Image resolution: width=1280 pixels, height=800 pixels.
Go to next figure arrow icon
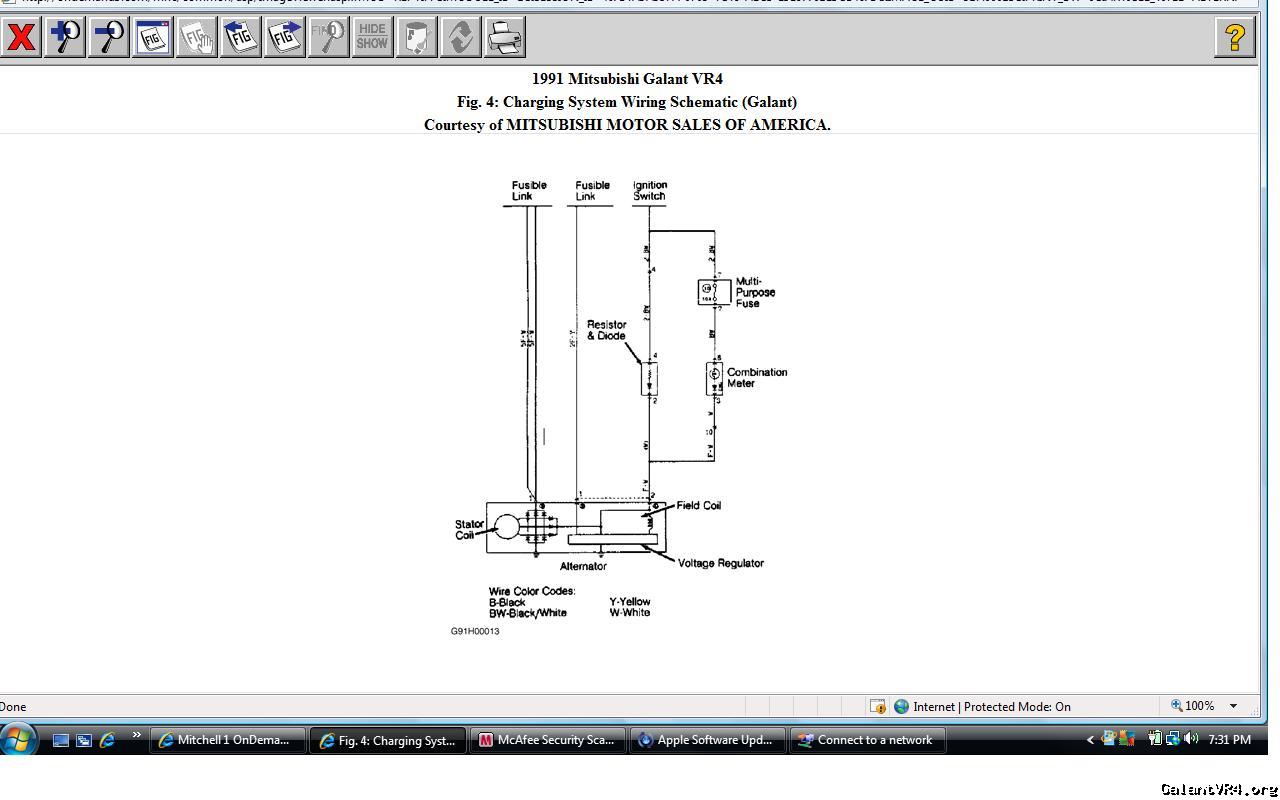click(x=285, y=38)
